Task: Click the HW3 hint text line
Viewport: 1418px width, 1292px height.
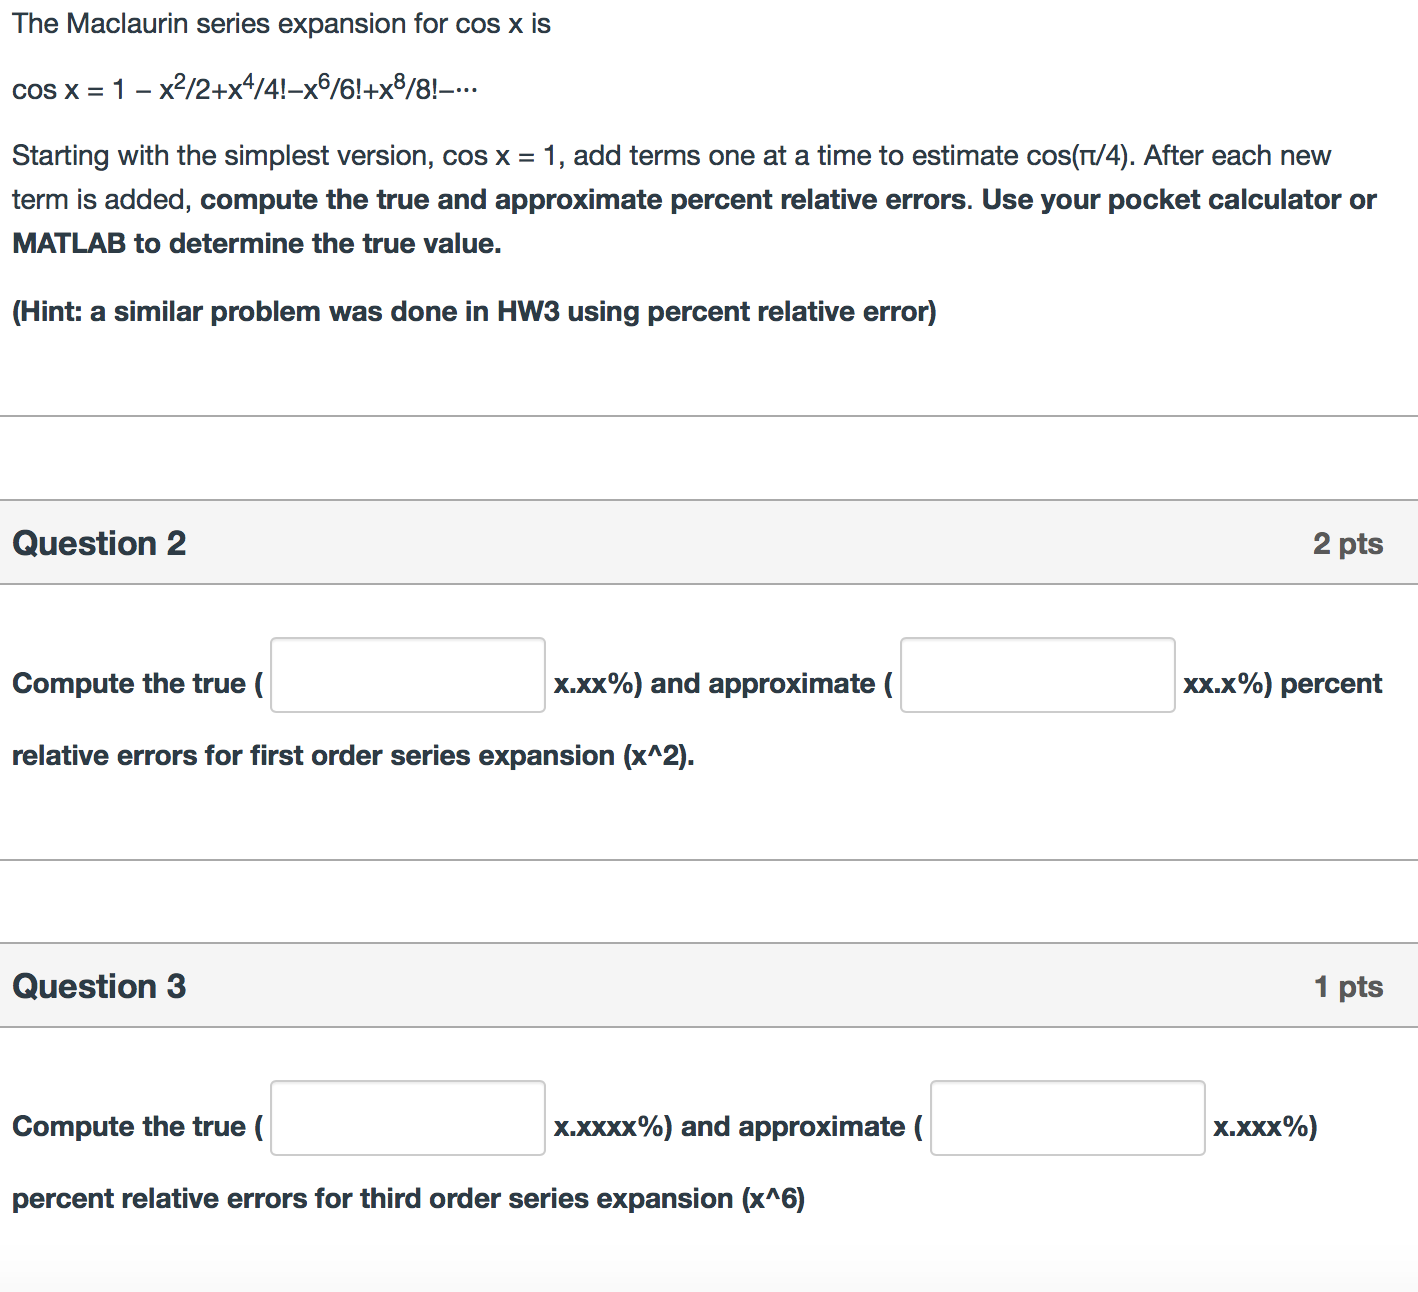Action: 474,312
